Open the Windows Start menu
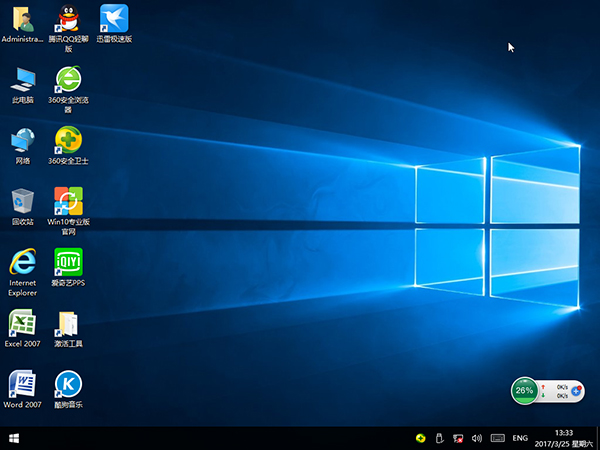Viewport: 600px width, 450px height. (x=15, y=438)
